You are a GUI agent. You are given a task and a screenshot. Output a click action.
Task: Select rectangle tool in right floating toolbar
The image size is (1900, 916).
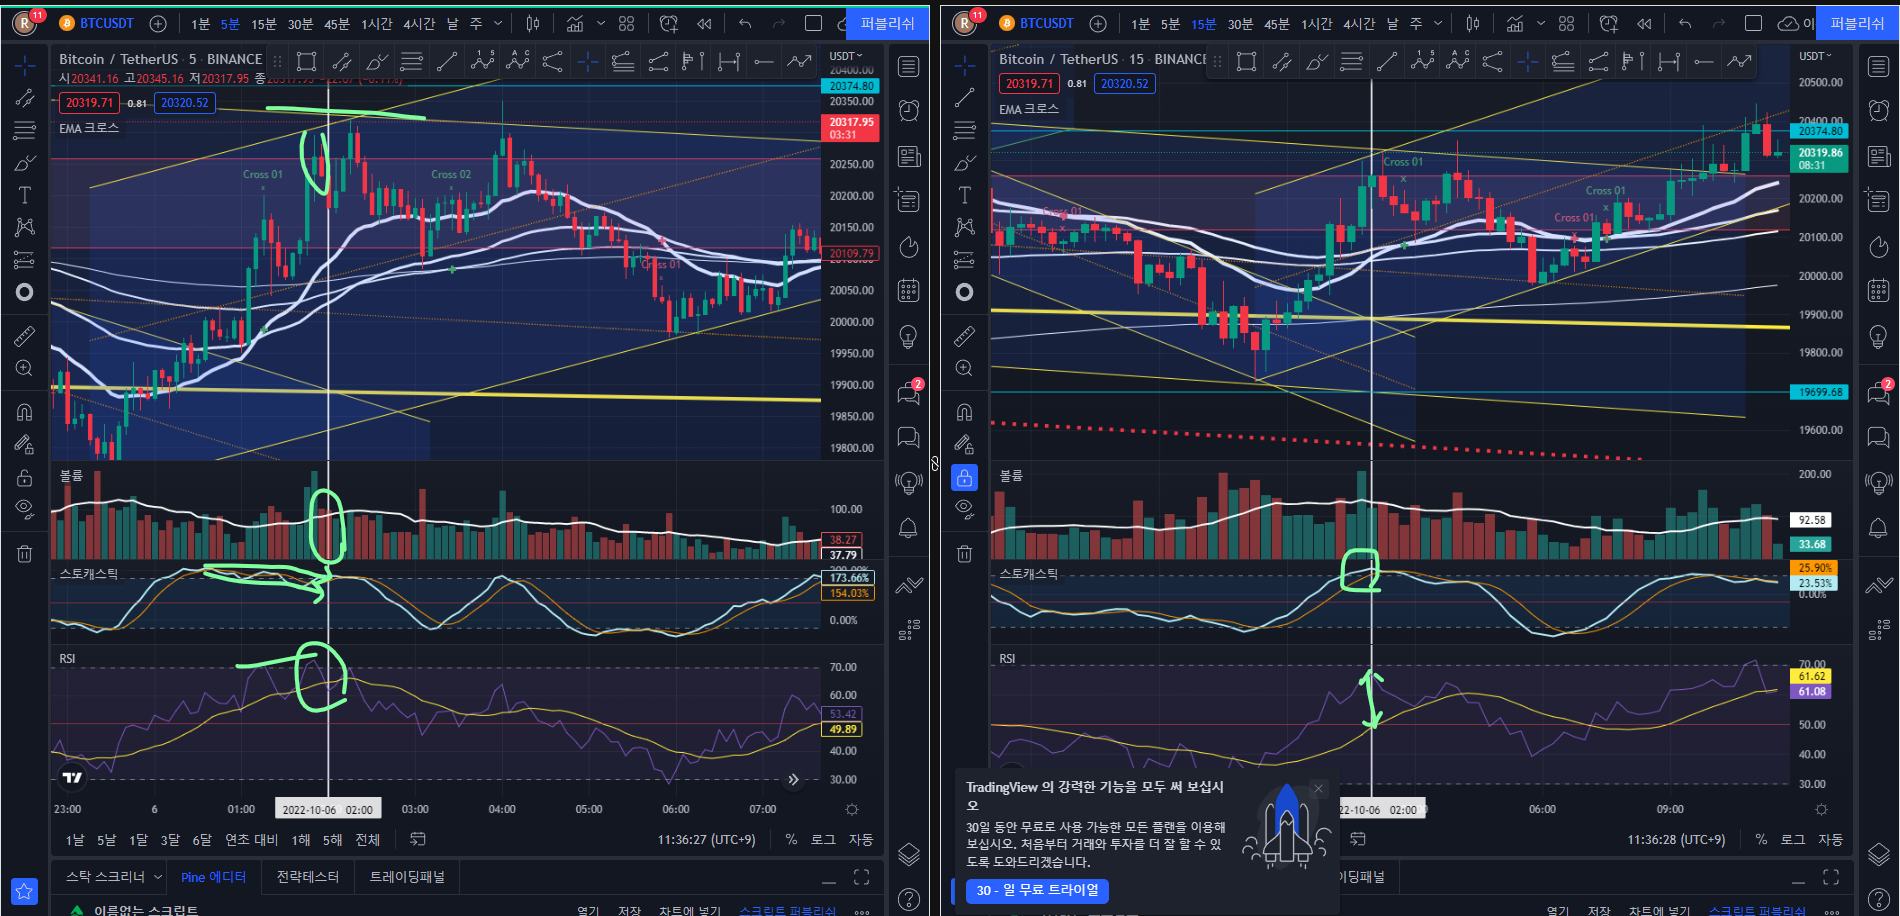[1246, 62]
